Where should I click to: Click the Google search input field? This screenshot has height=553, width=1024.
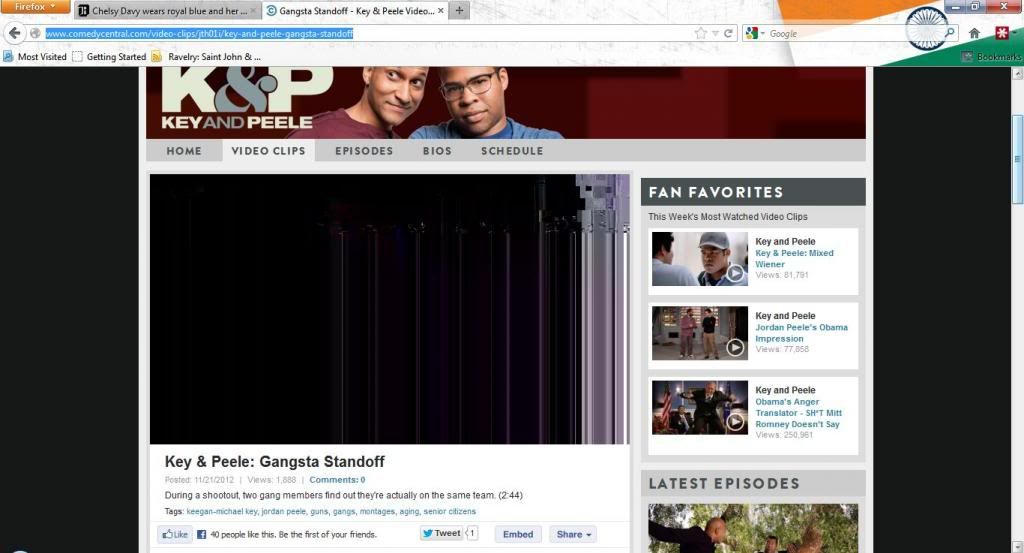point(854,33)
